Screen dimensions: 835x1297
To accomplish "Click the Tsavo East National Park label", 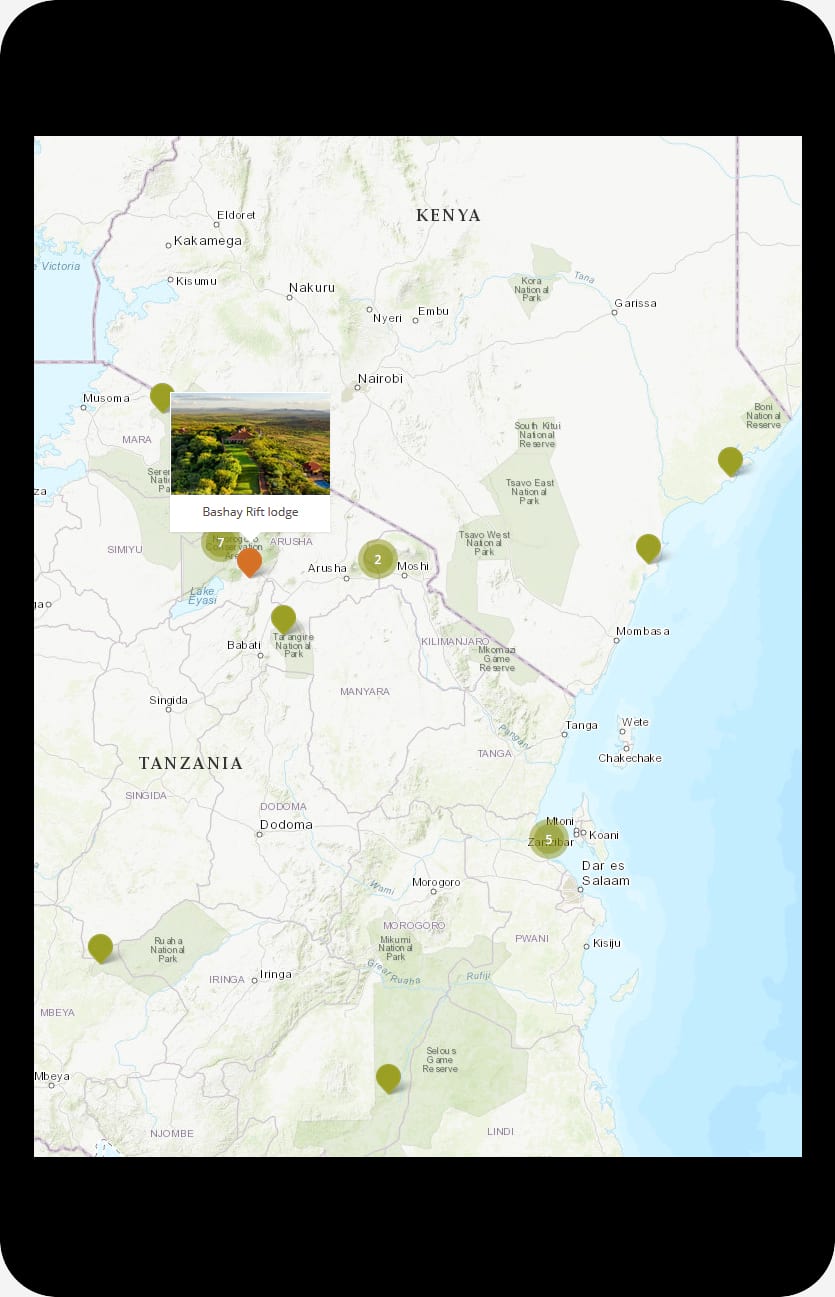I will 530,490.
